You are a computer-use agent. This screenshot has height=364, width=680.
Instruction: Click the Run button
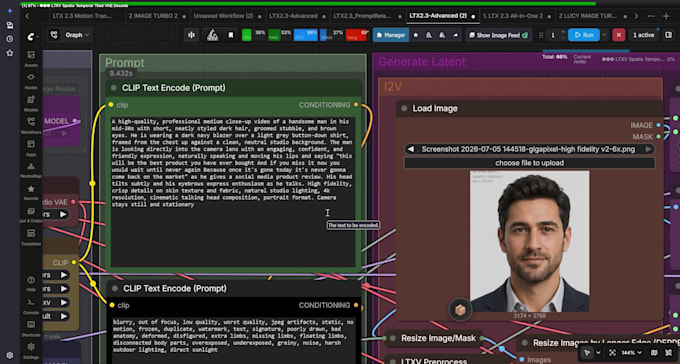tap(584, 35)
